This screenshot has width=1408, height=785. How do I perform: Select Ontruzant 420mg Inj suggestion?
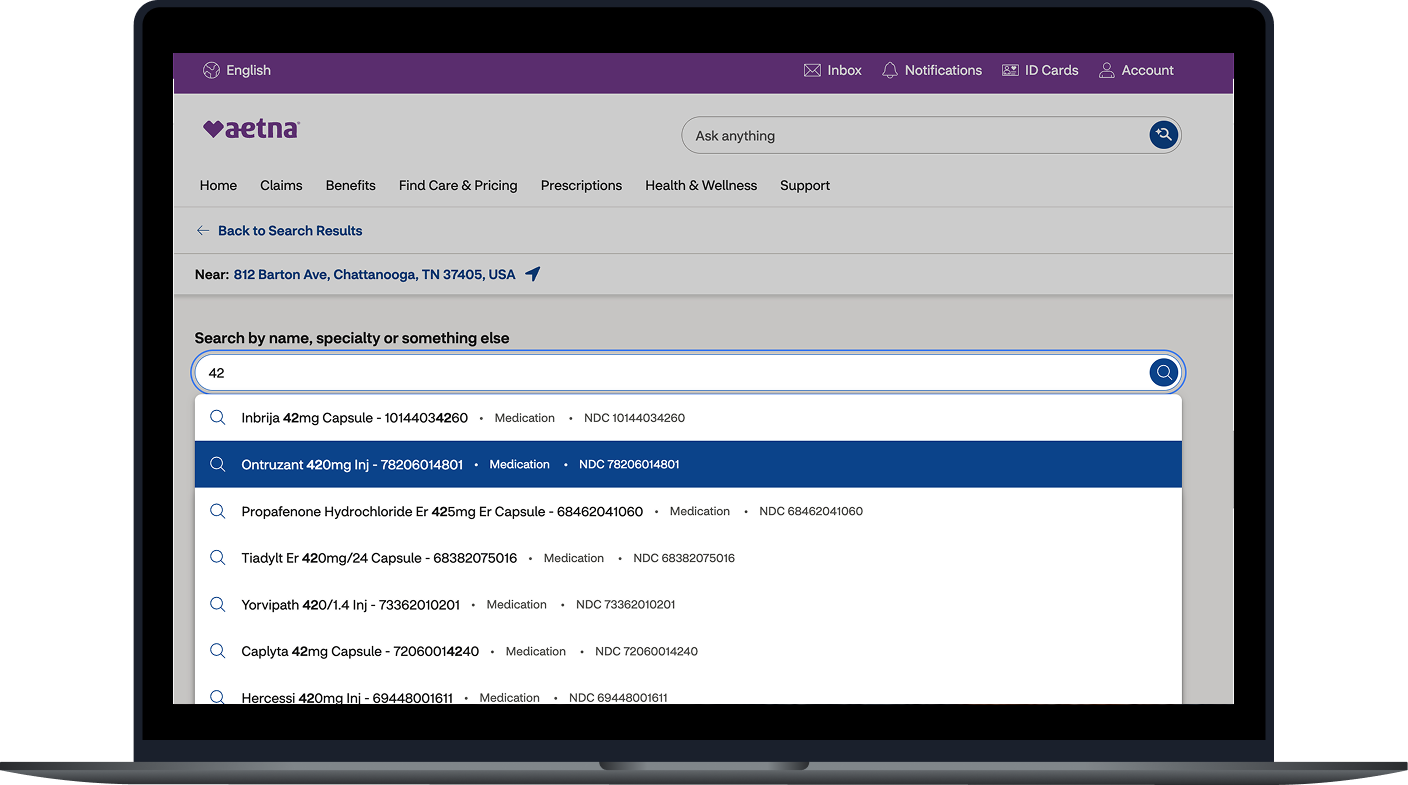(688, 464)
